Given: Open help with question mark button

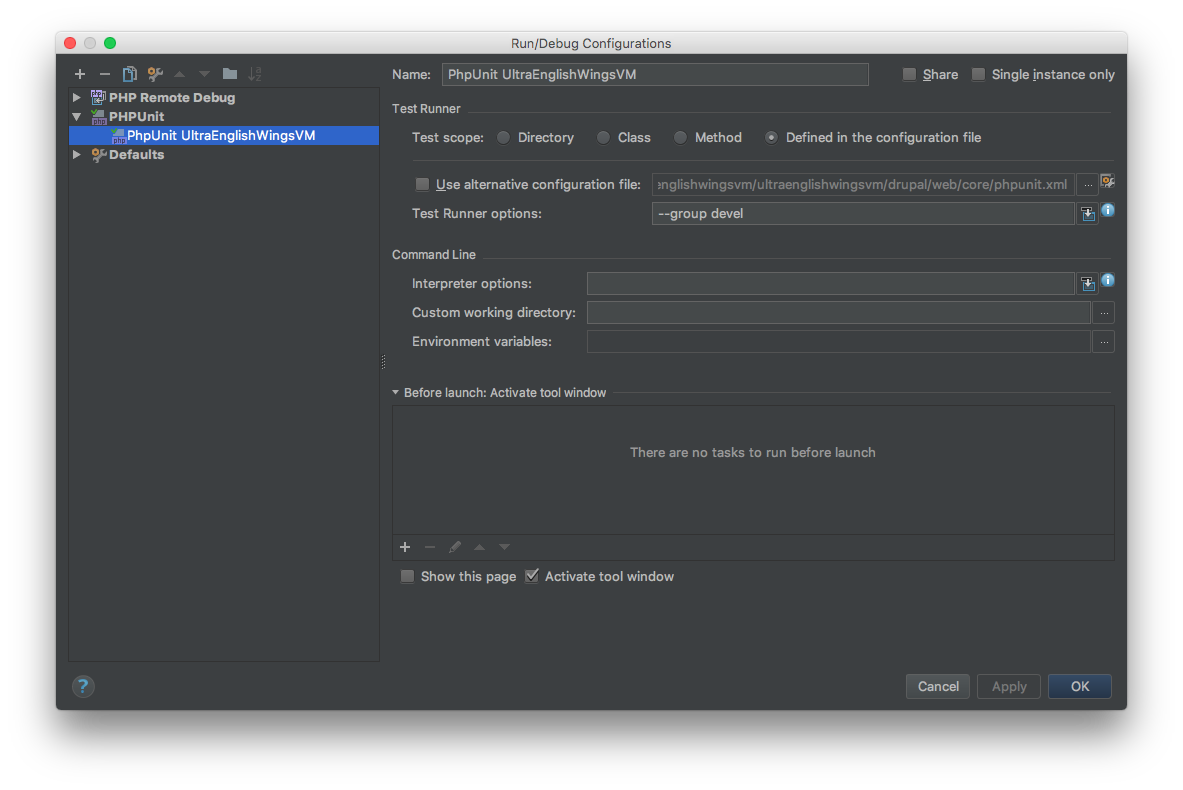Looking at the screenshot, I should (x=83, y=687).
